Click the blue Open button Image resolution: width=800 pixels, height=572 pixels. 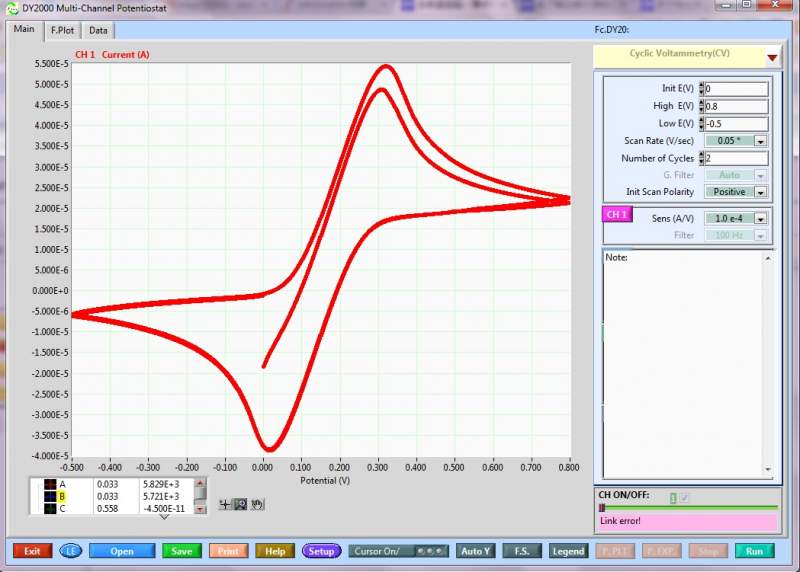click(122, 551)
